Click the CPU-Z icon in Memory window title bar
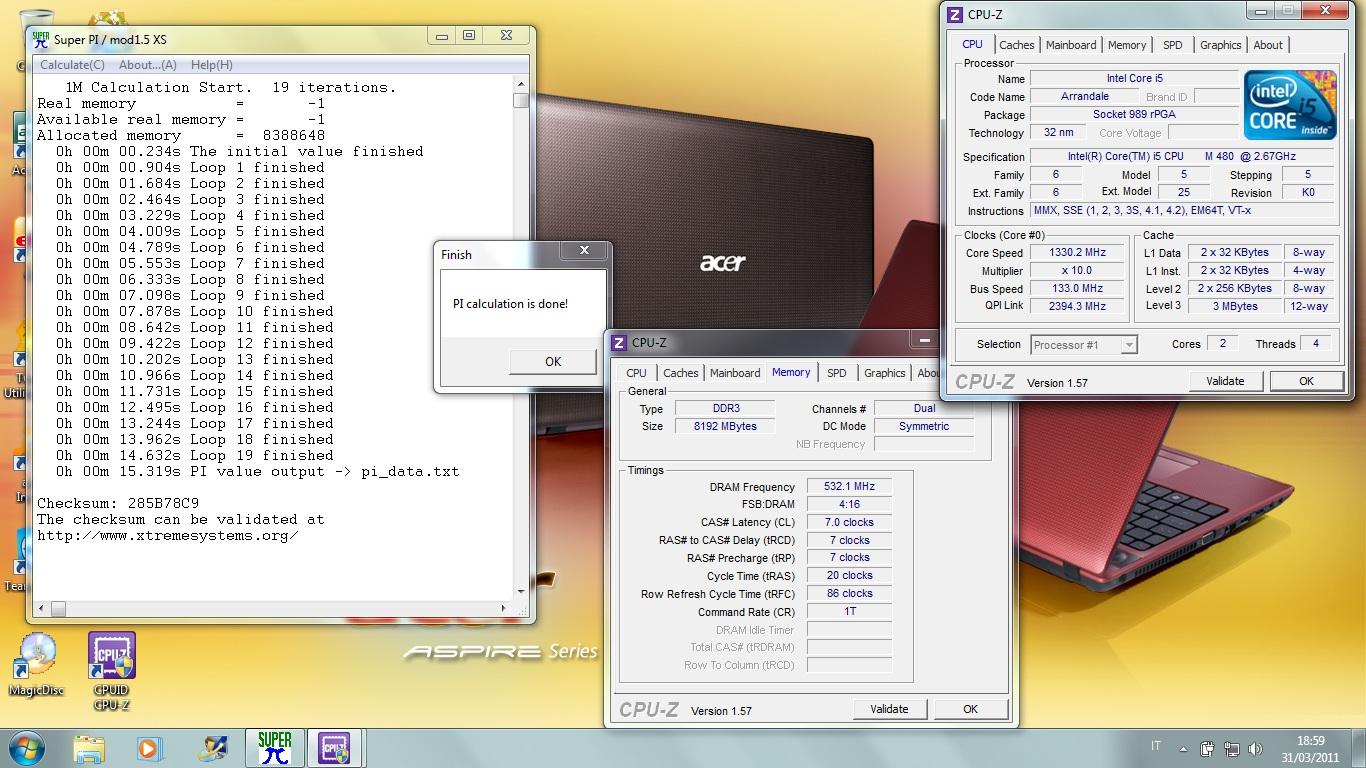 click(620, 343)
